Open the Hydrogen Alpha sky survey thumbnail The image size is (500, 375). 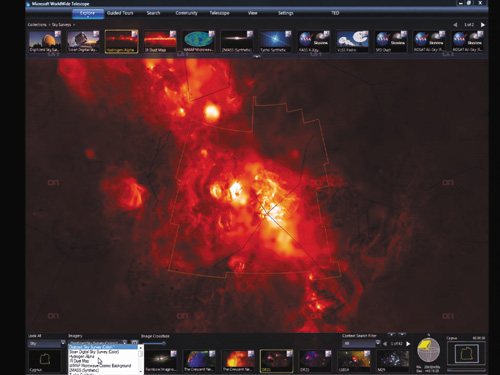121,41
